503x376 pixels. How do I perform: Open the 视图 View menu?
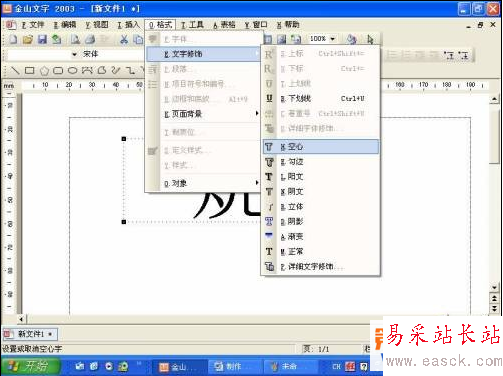tap(97, 25)
